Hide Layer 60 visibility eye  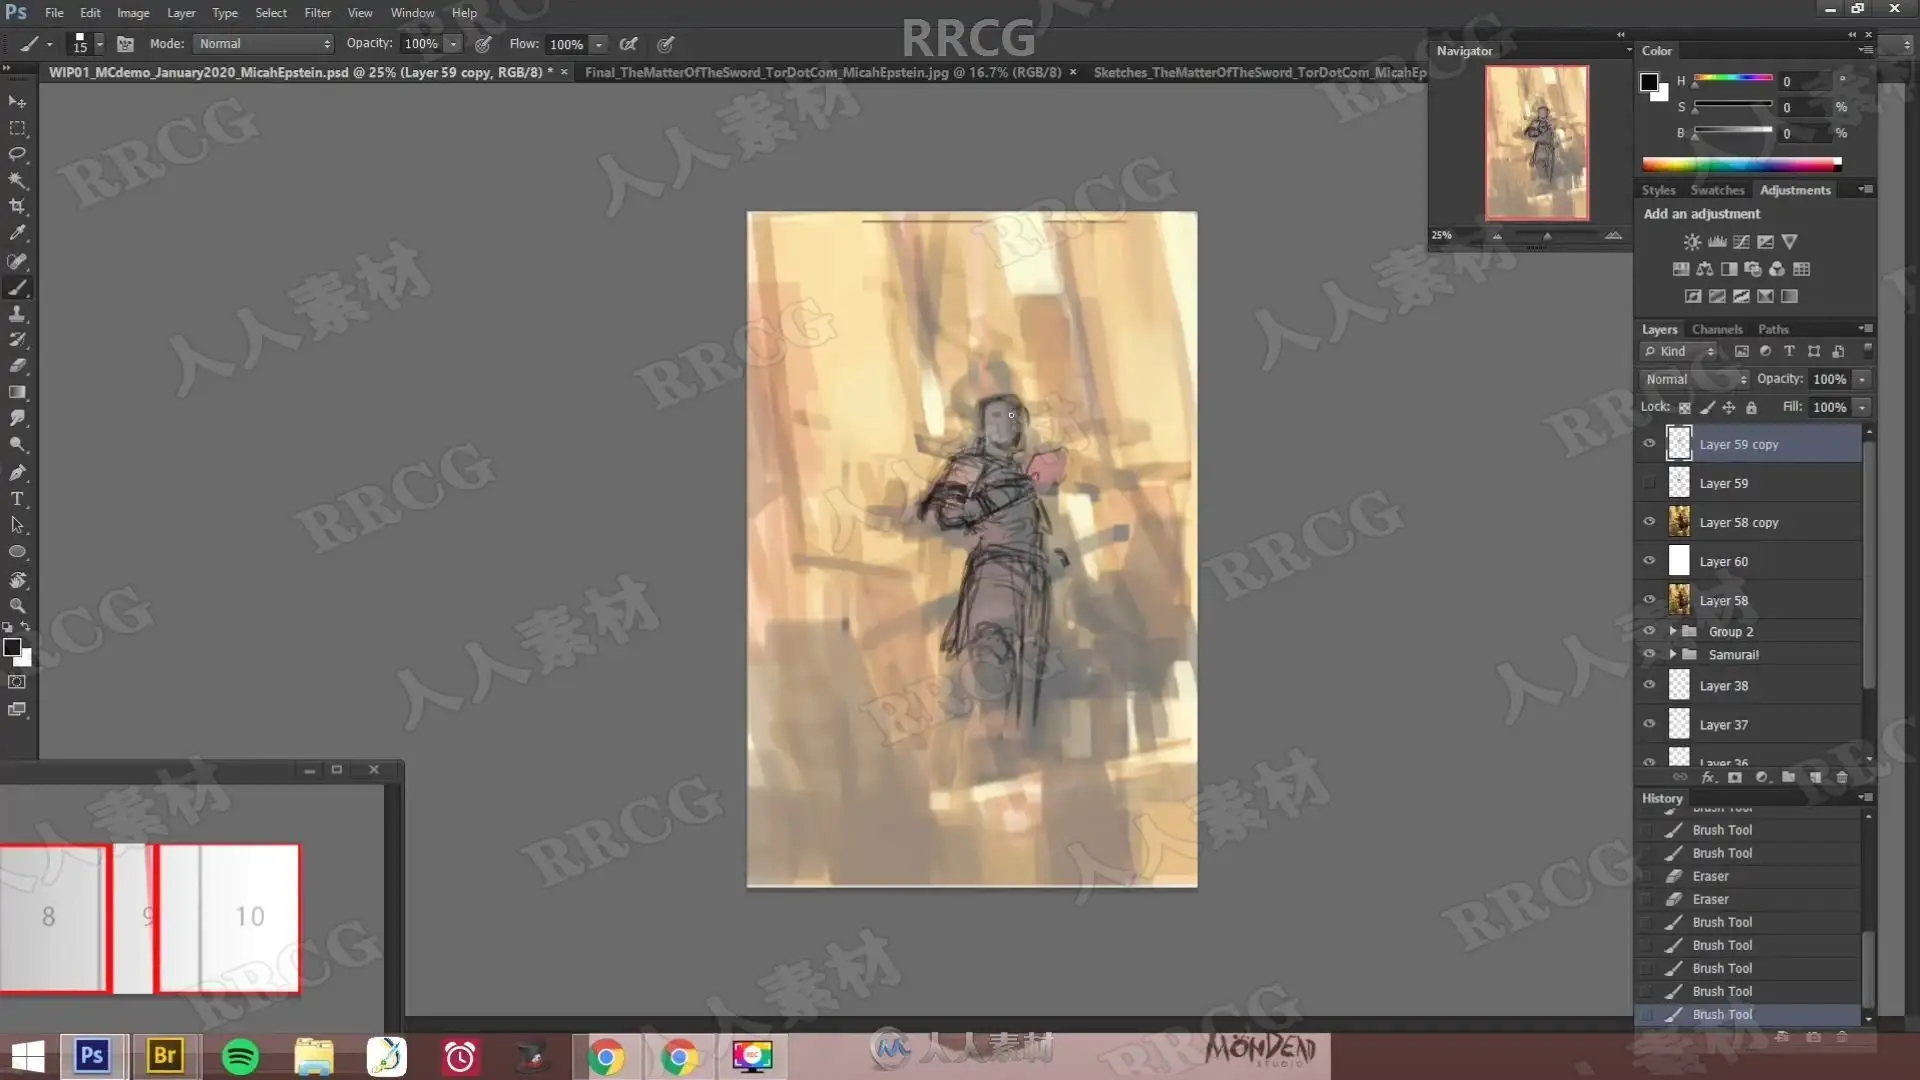click(1649, 561)
